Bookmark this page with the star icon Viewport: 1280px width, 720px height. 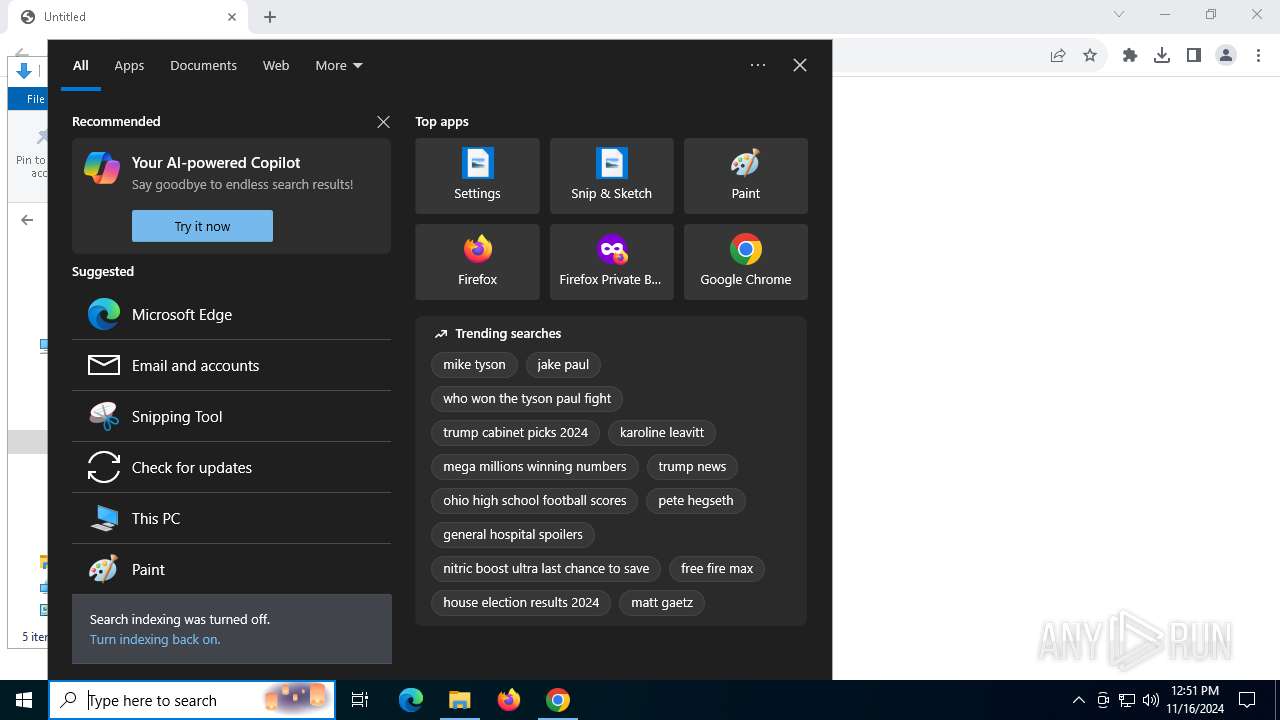[x=1090, y=55]
